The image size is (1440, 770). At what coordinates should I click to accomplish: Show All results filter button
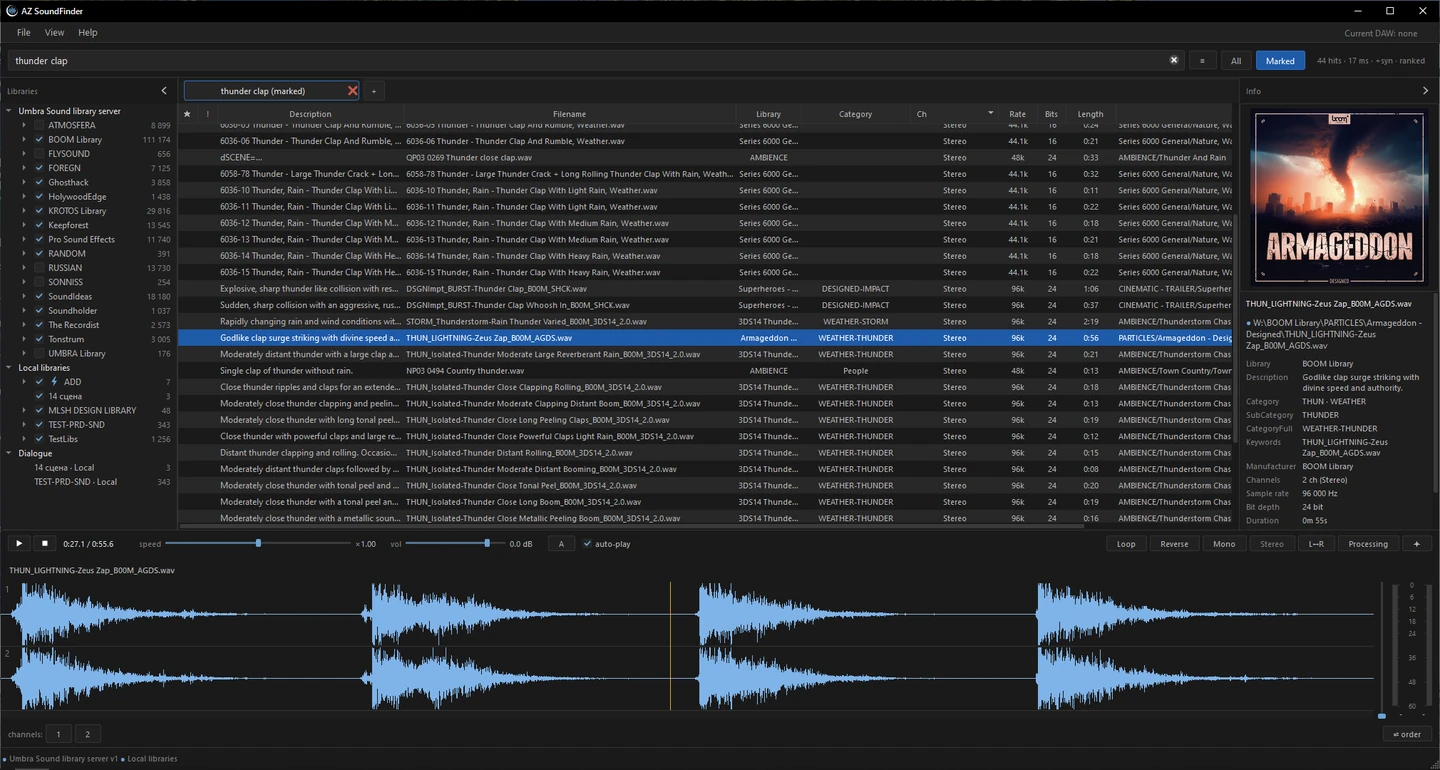1236,60
